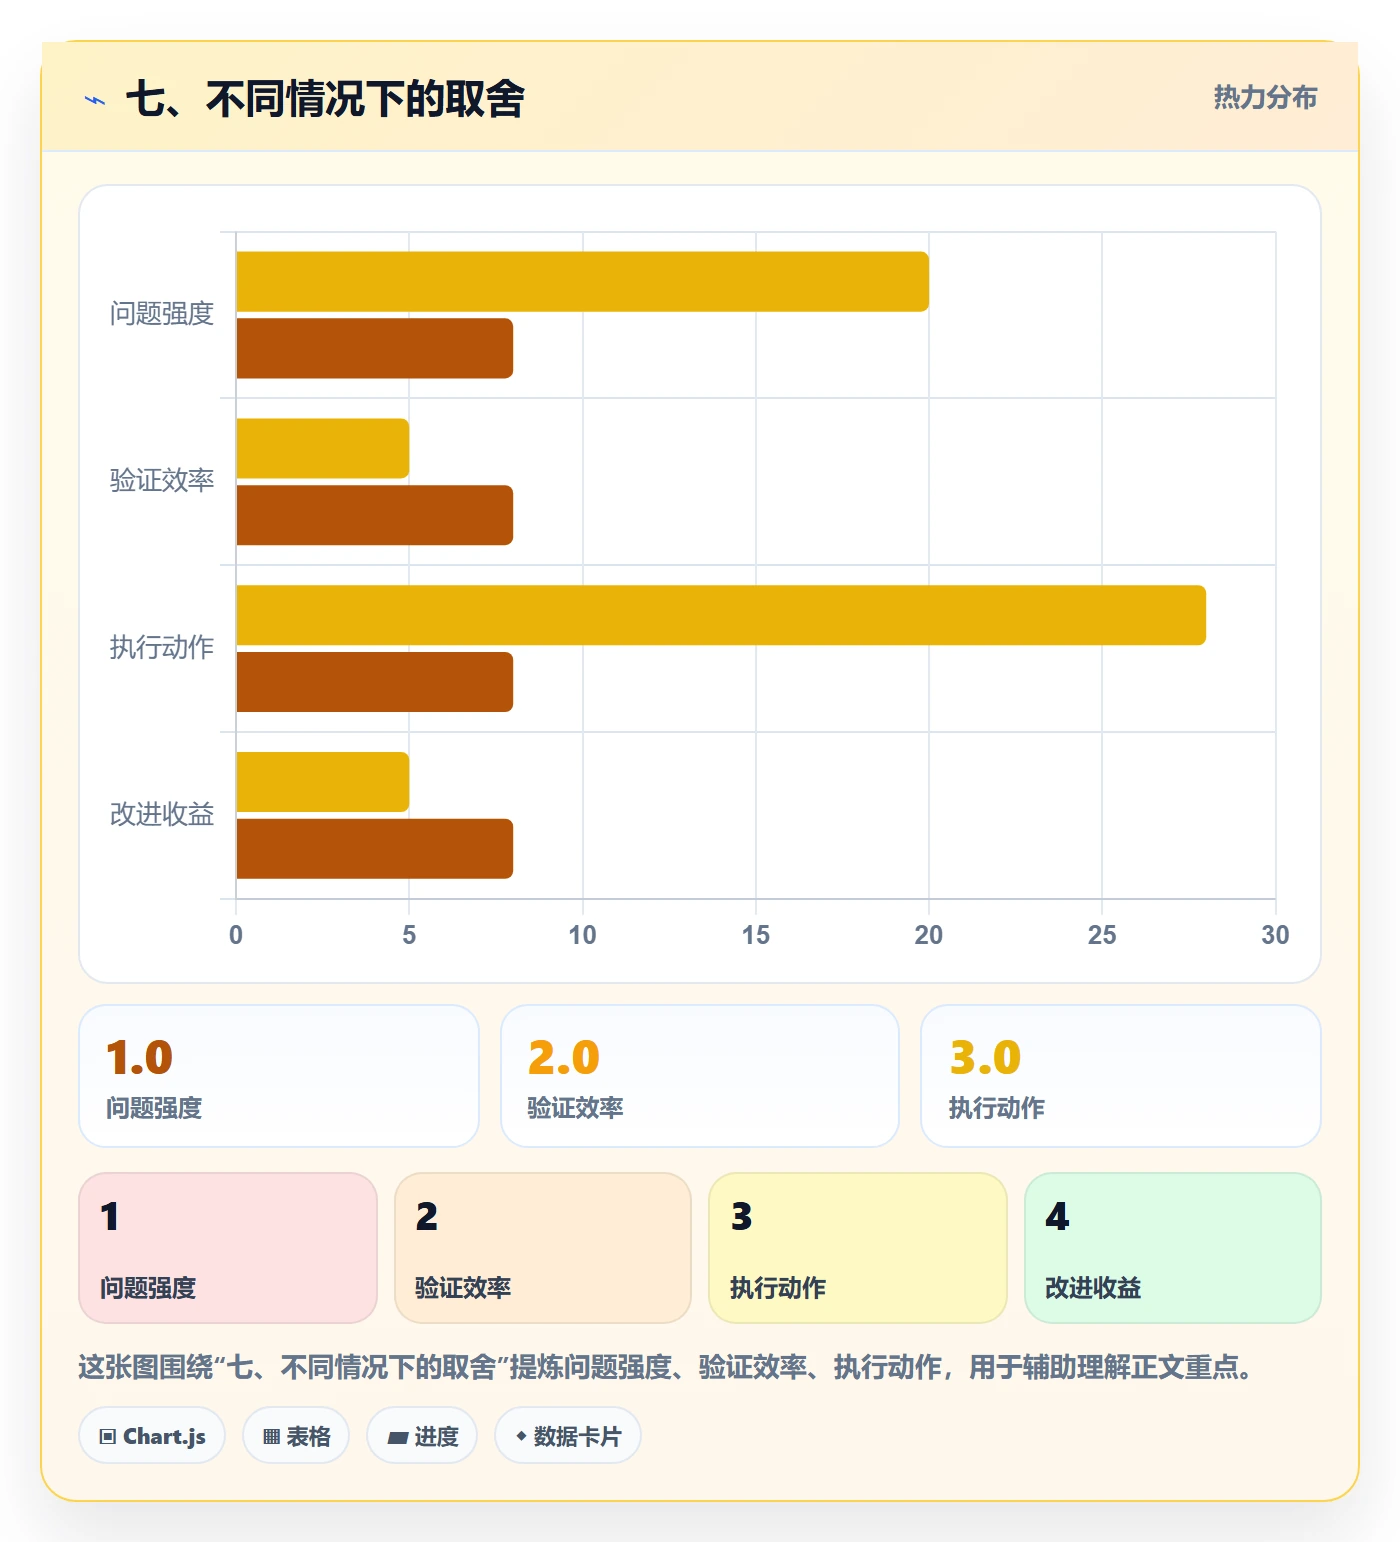The height and width of the screenshot is (1542, 1400).
Task: Open the 1.0 问题强度 stat card
Action: tap(279, 1076)
